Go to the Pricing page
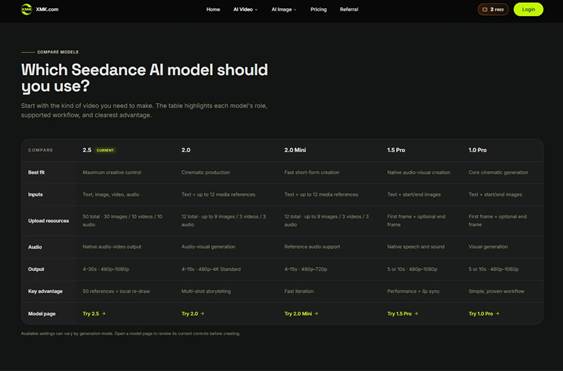The image size is (563, 371). coord(318,9)
